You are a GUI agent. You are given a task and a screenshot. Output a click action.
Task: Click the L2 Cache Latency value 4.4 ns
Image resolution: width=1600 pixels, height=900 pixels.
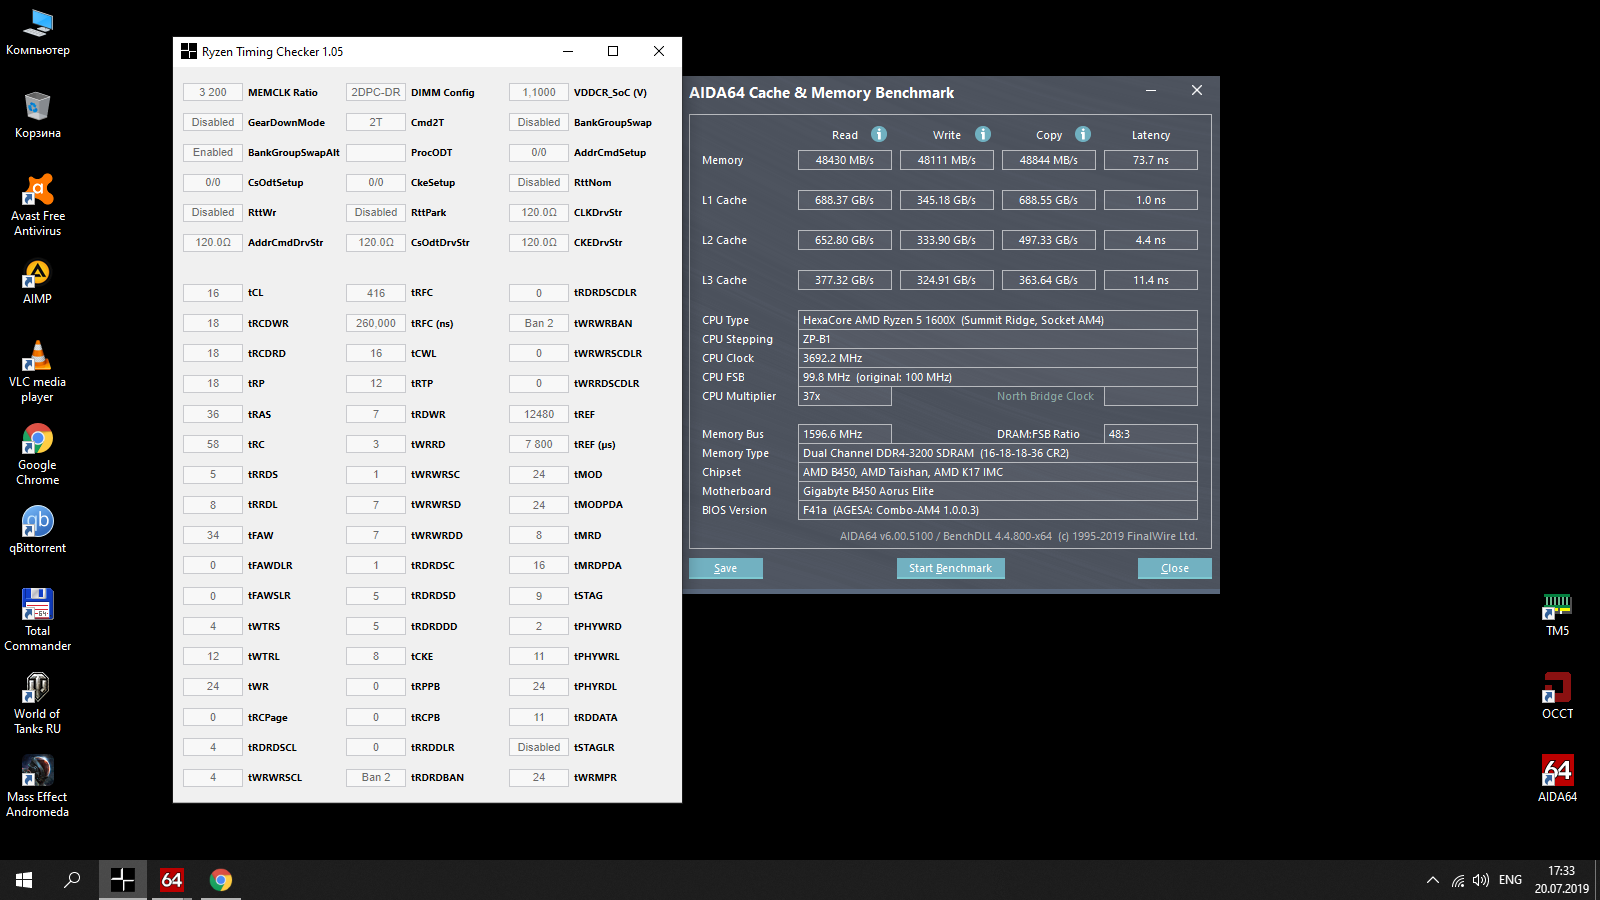tap(1151, 240)
